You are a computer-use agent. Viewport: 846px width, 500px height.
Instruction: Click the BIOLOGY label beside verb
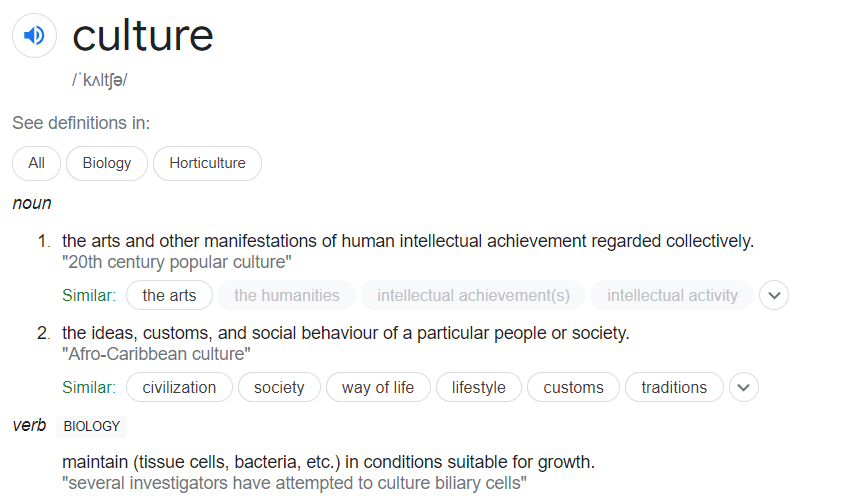91,426
